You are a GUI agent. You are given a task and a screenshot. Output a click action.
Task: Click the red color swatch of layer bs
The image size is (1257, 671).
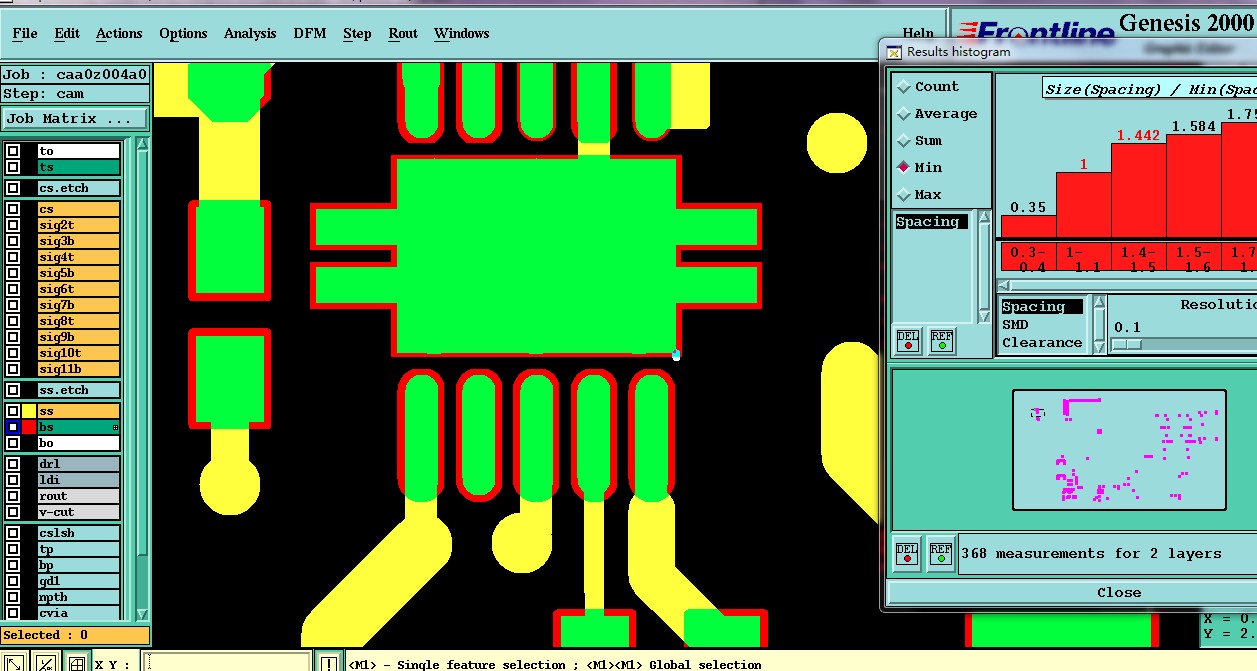[x=29, y=428]
